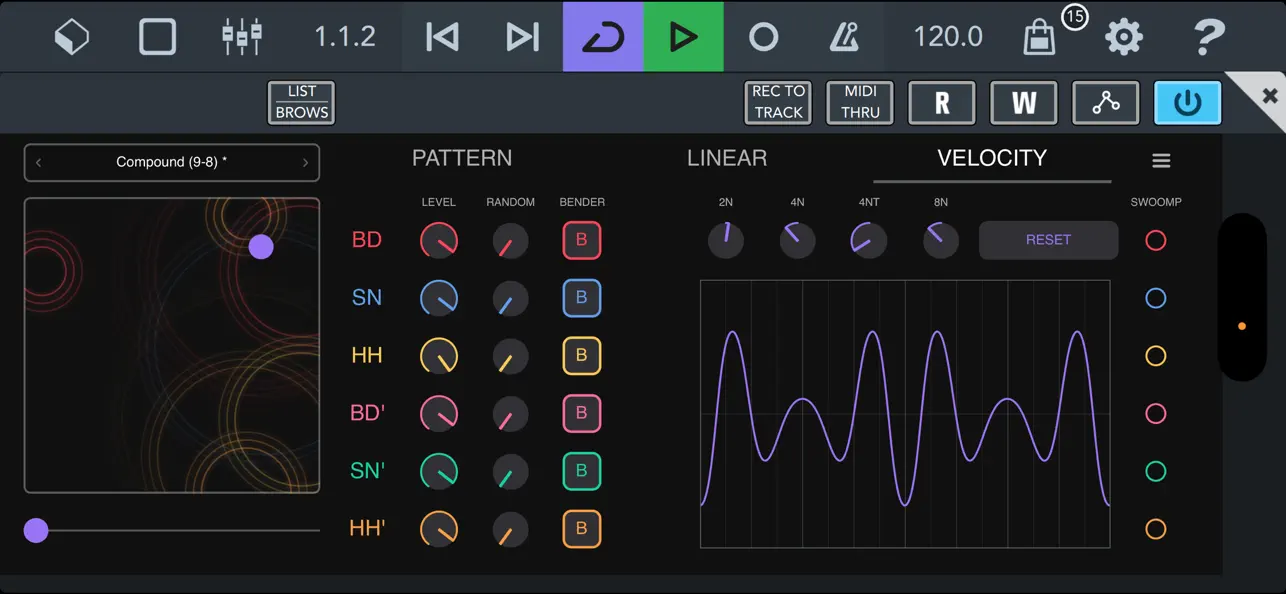1286x594 pixels.
Task: Toggle the SN' bender B button
Action: click(x=582, y=471)
